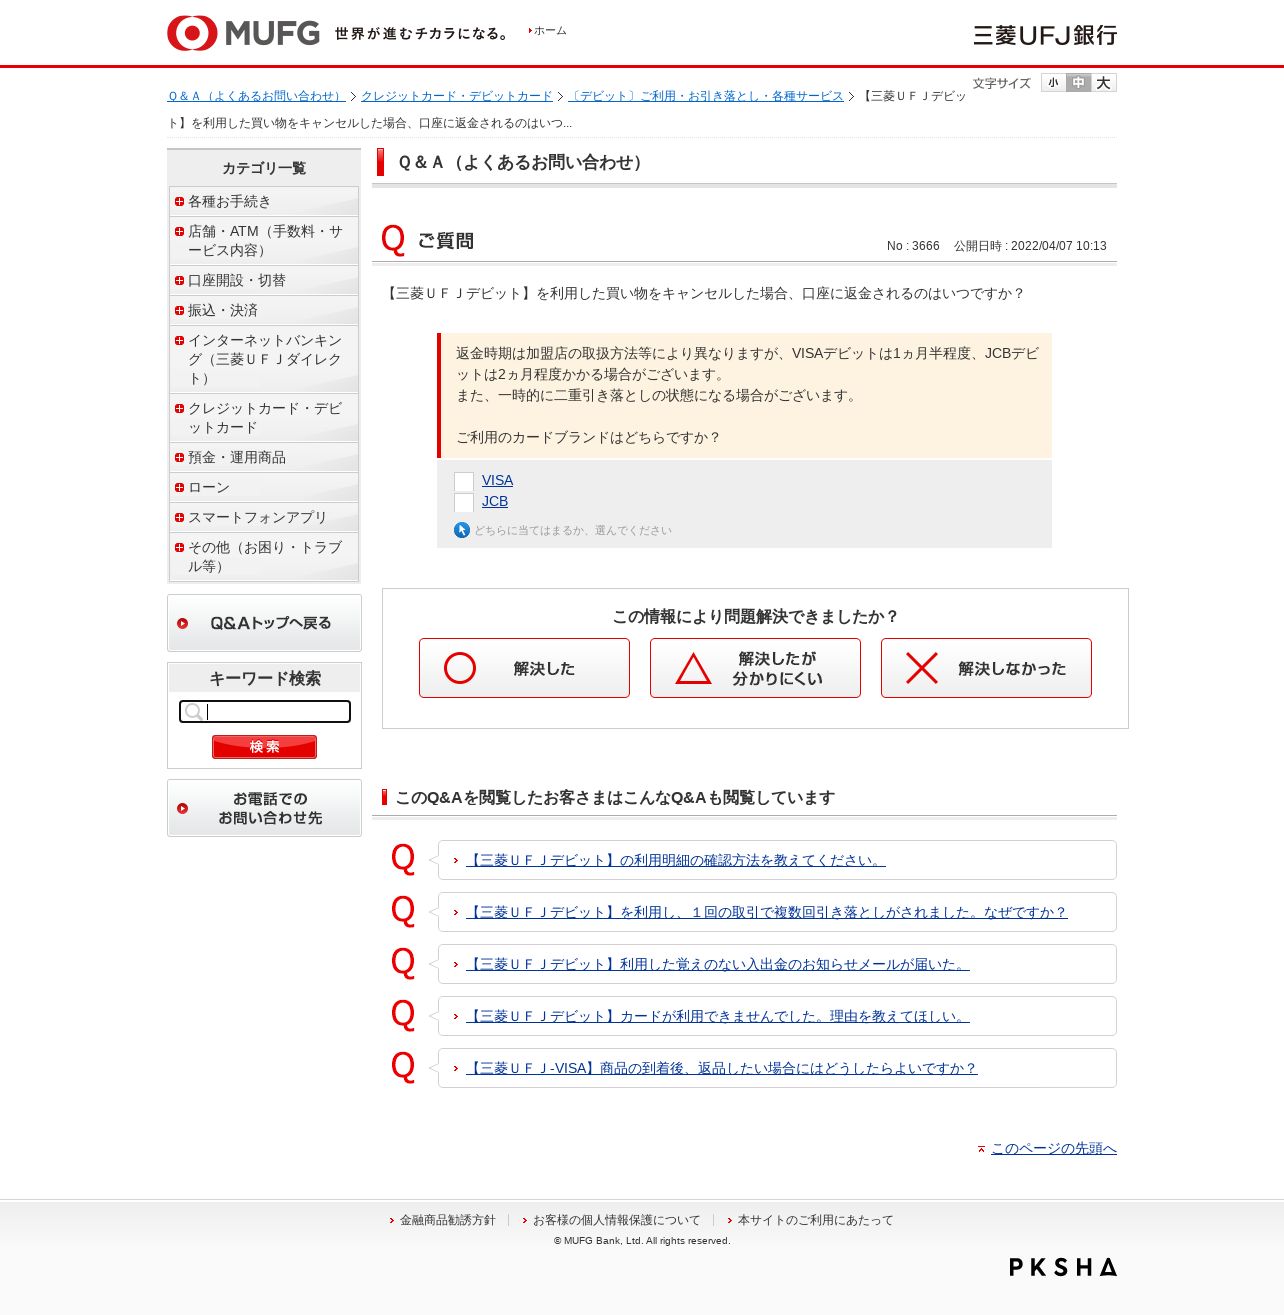1284x1315 pixels.
Task: Expand 口座開設・切替 category
Action: [264, 280]
